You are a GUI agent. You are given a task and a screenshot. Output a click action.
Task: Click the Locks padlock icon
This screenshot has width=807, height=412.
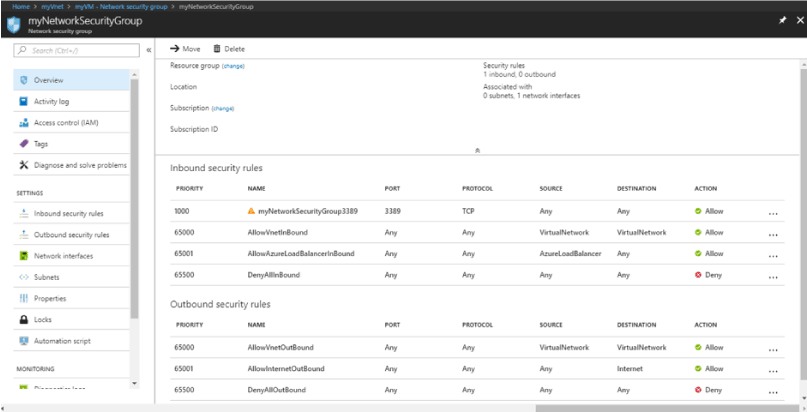coord(23,319)
